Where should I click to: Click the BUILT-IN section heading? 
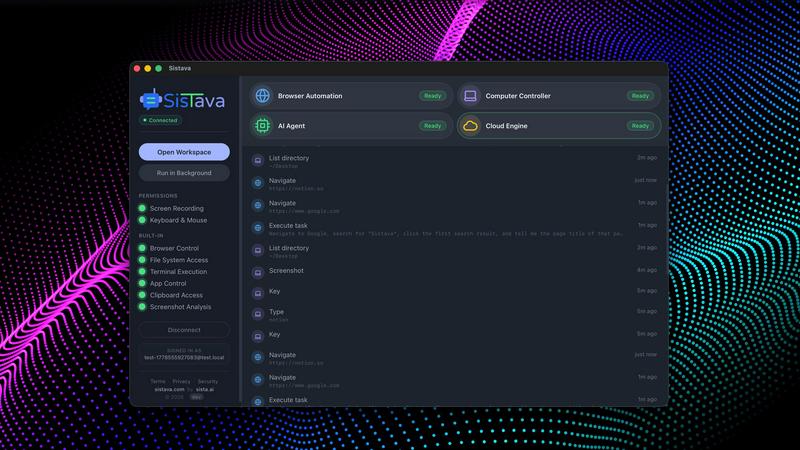point(151,236)
